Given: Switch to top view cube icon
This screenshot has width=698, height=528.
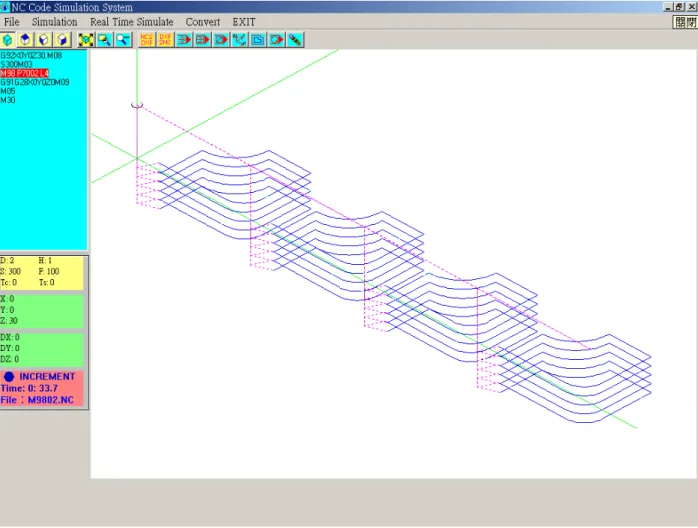Looking at the screenshot, I should pos(26,40).
